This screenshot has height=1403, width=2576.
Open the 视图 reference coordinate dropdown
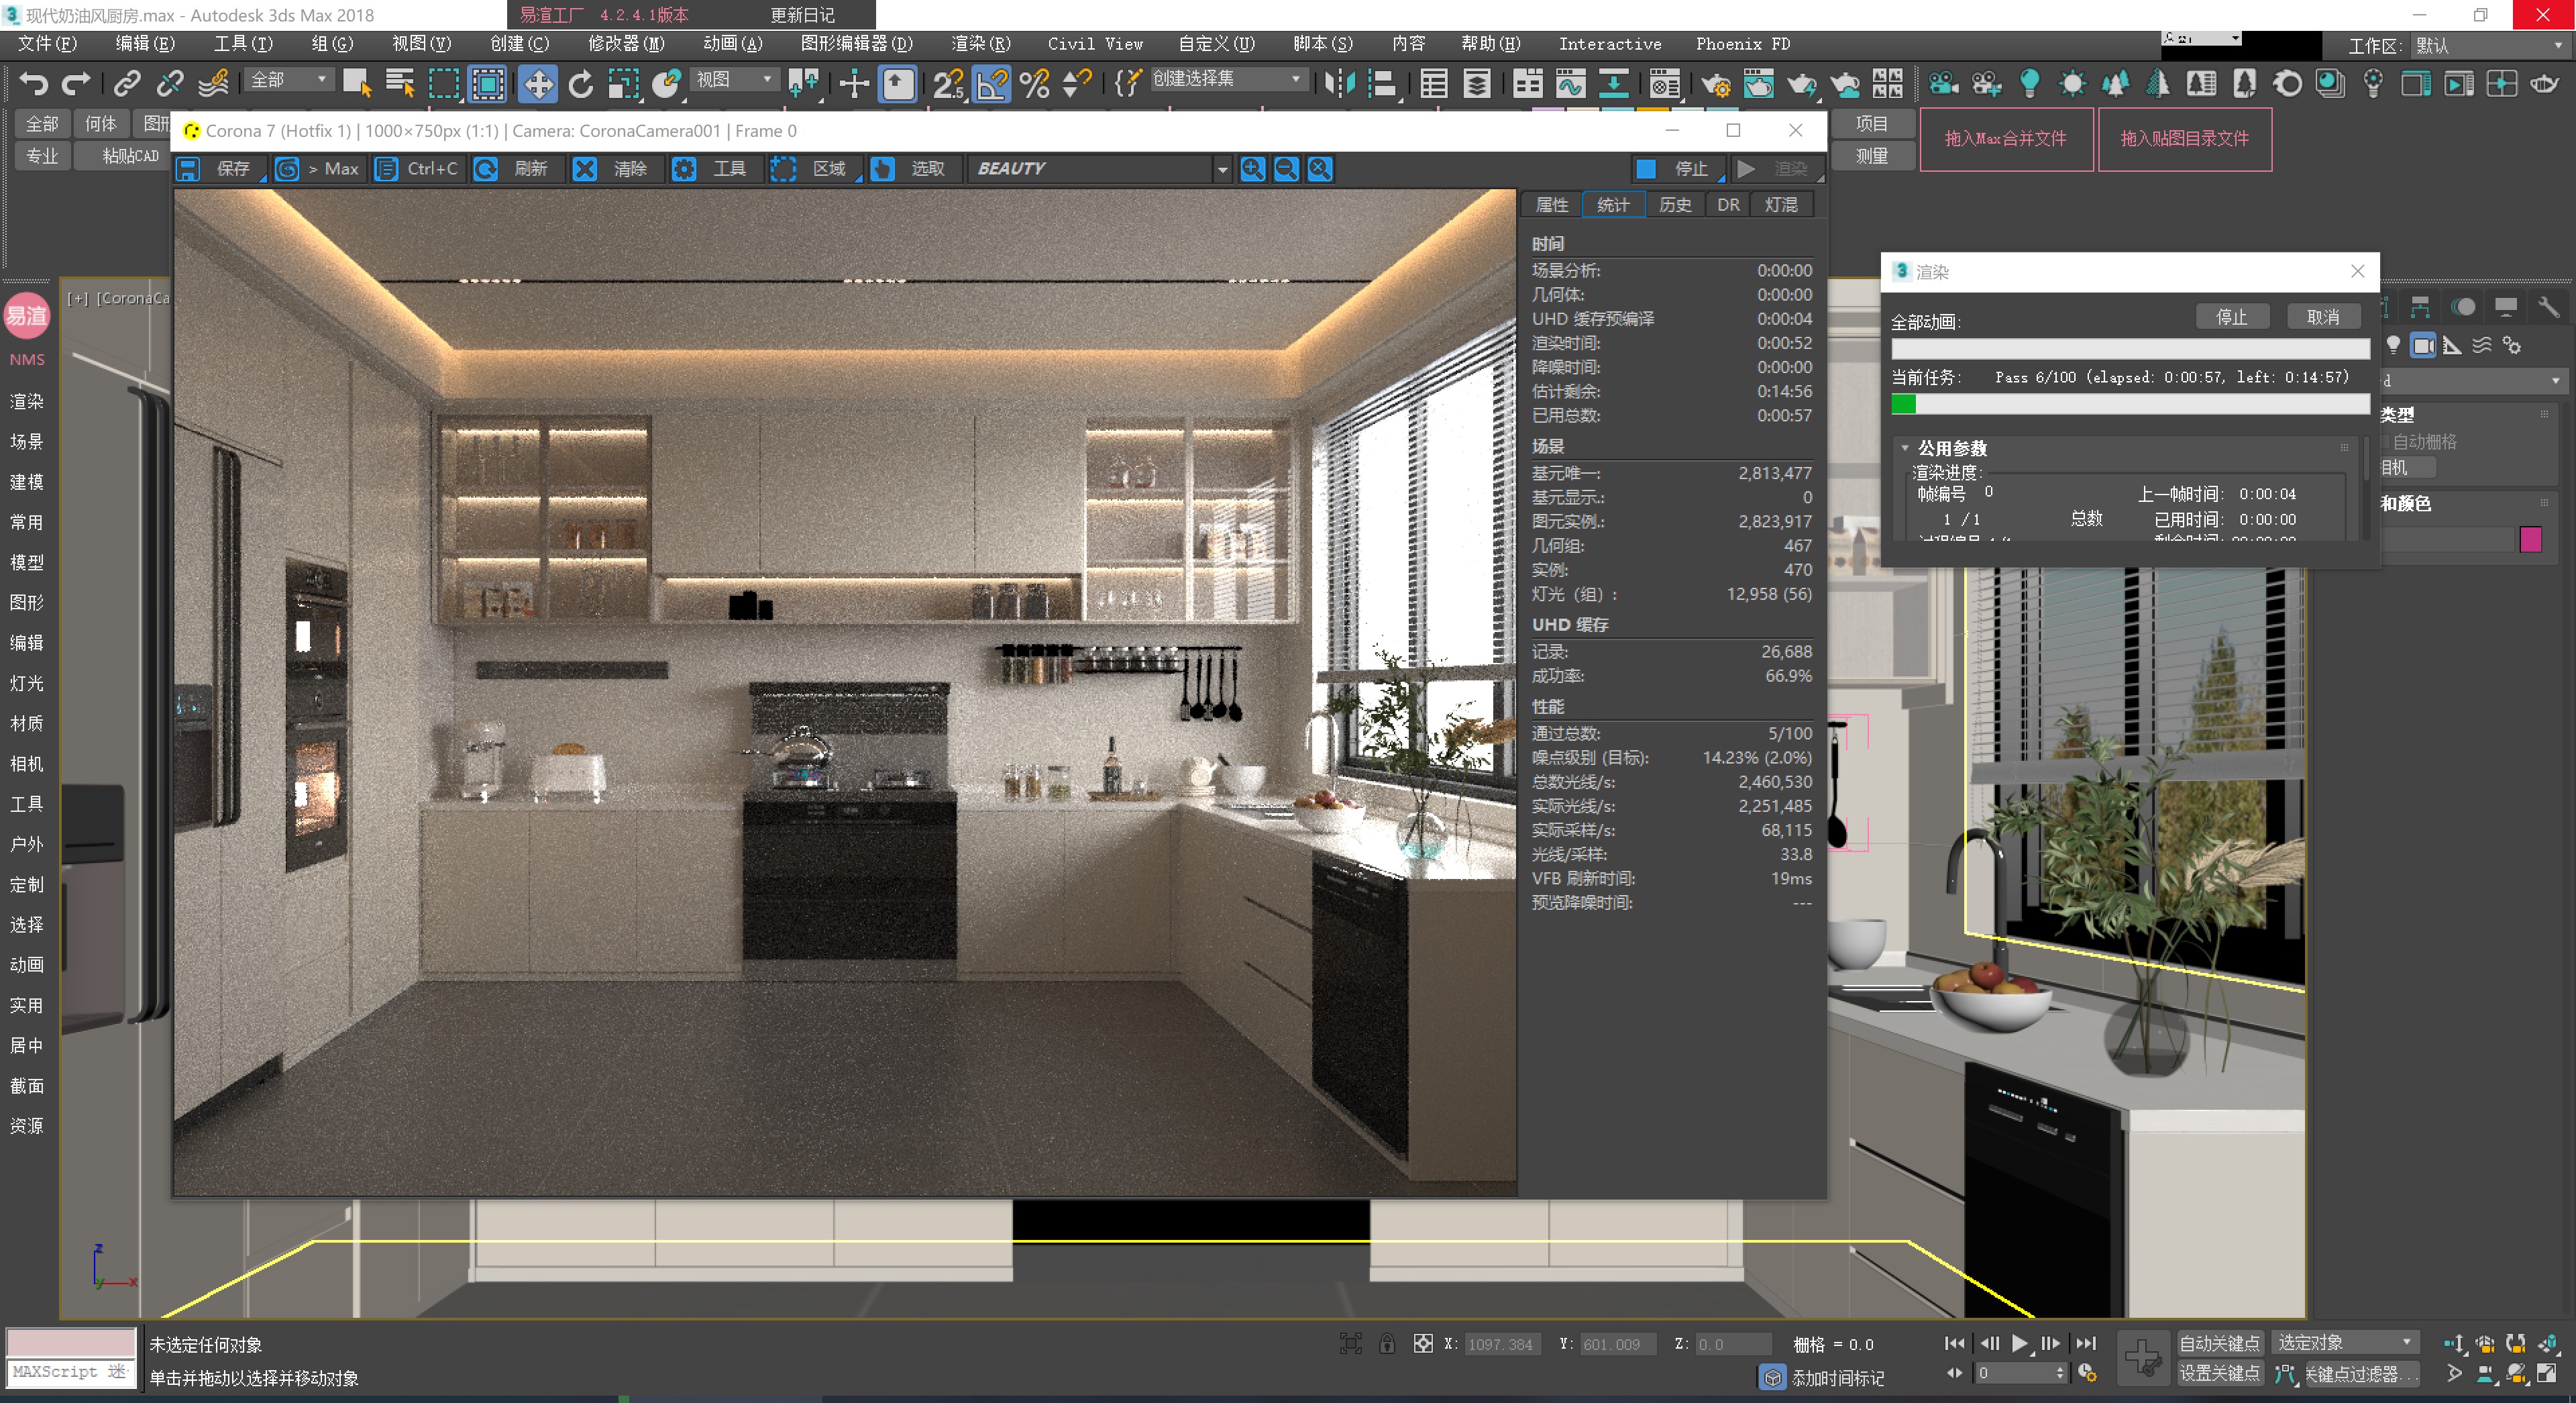735,79
